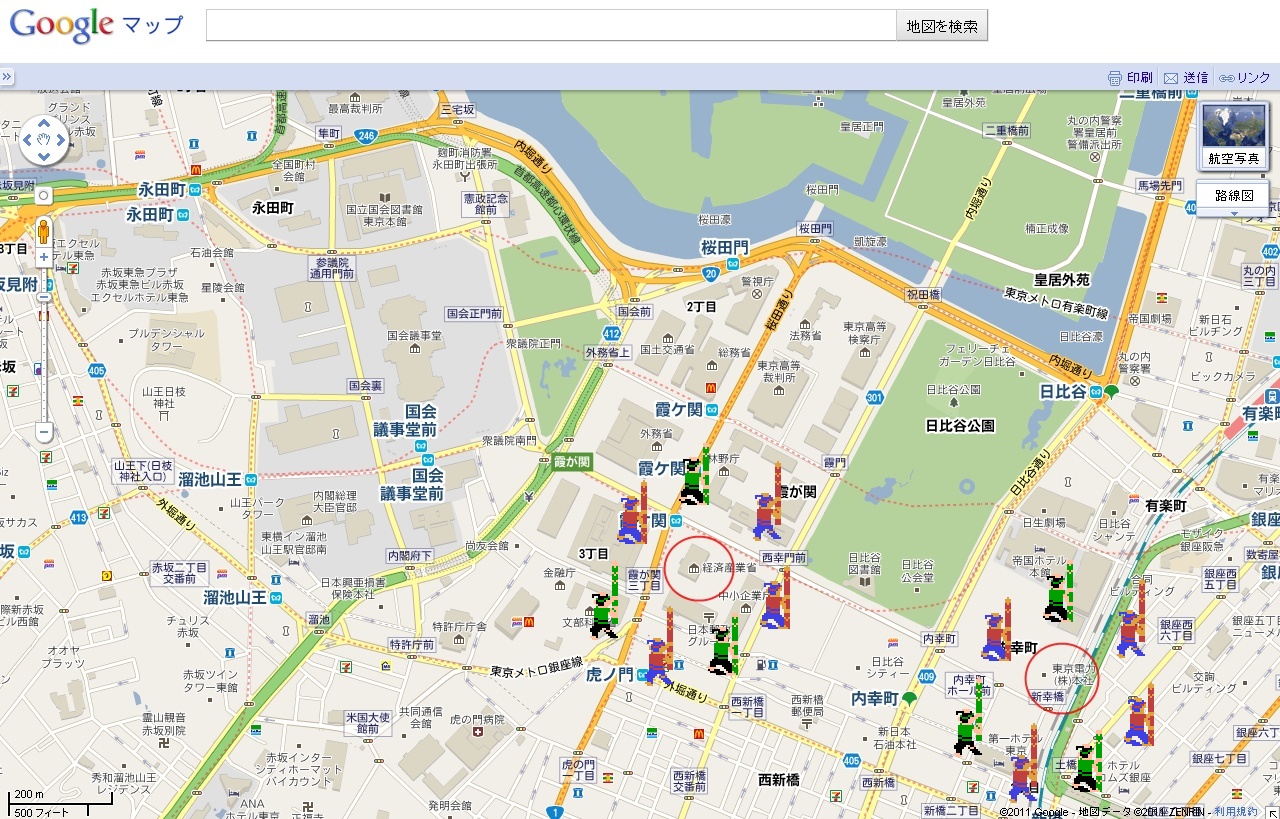
Task: Pan the map north with the up arrow
Action: (x=44, y=124)
